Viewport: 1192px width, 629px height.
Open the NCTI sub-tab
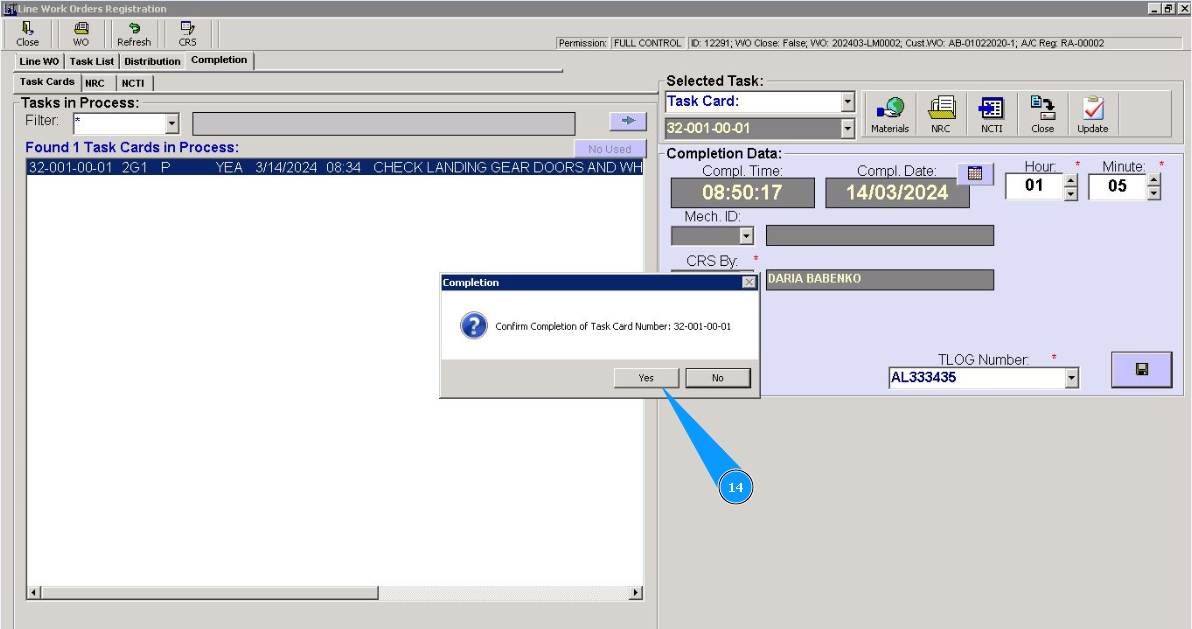133,83
